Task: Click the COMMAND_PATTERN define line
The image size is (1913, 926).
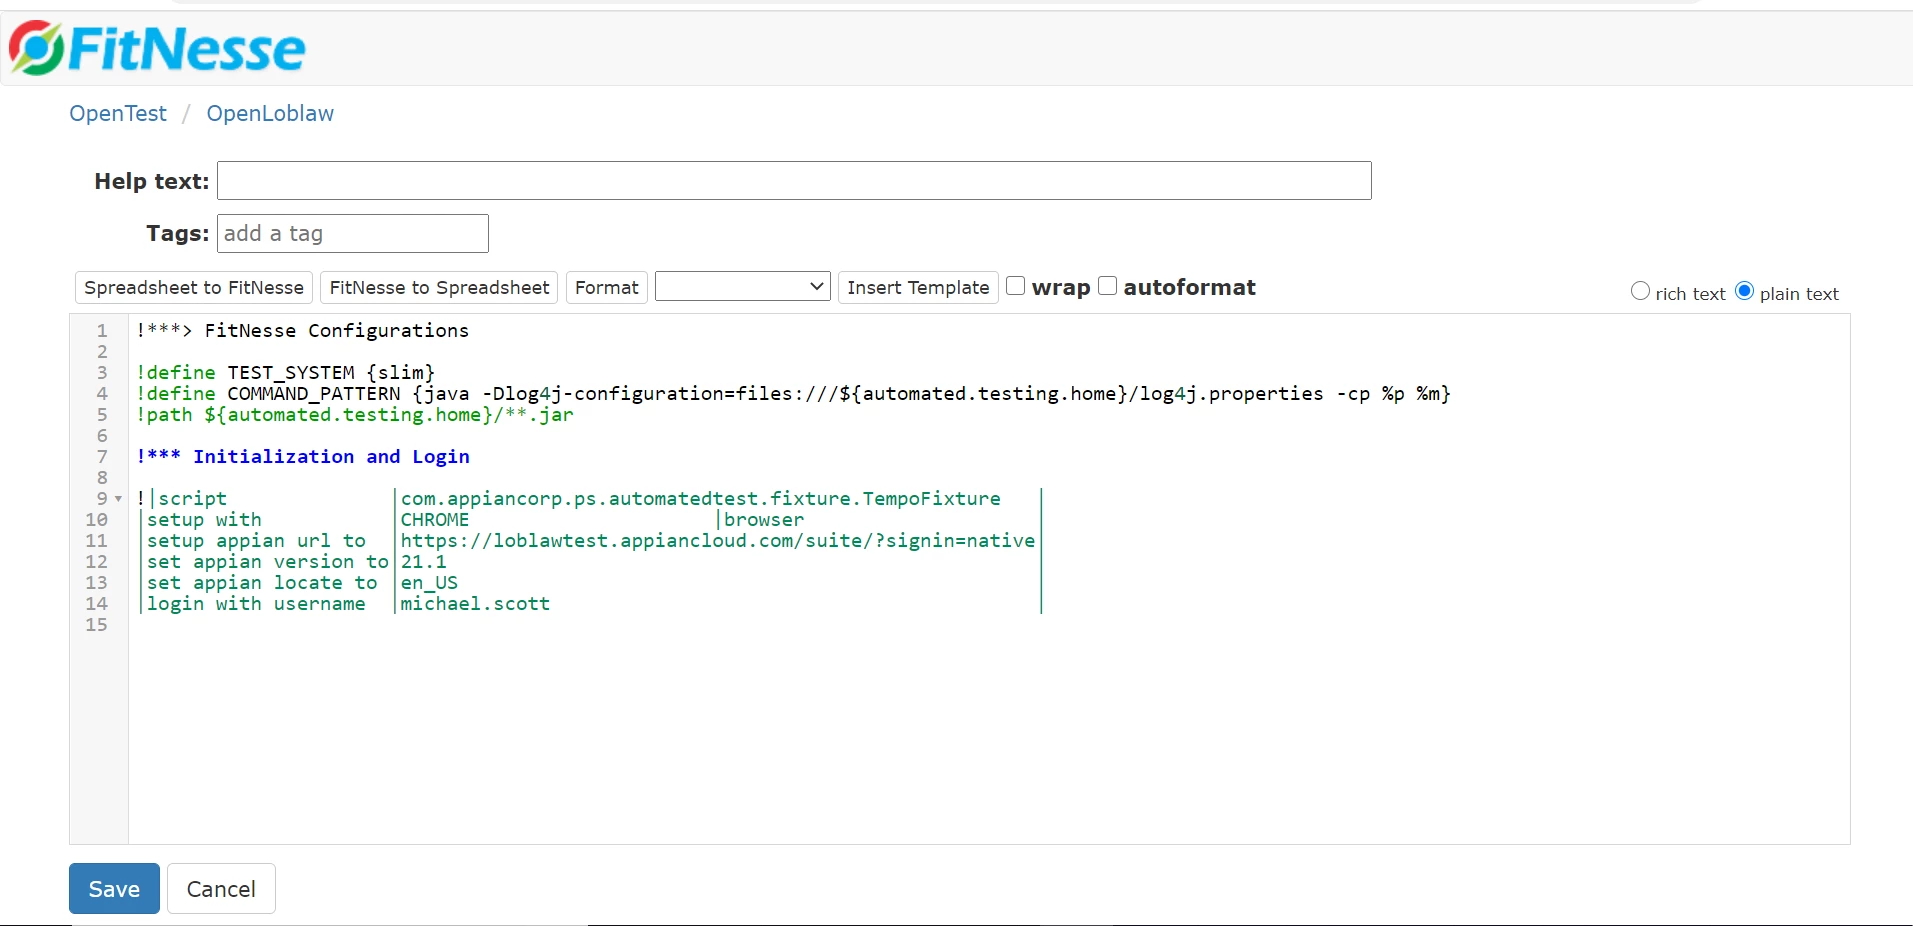Action: point(793,394)
